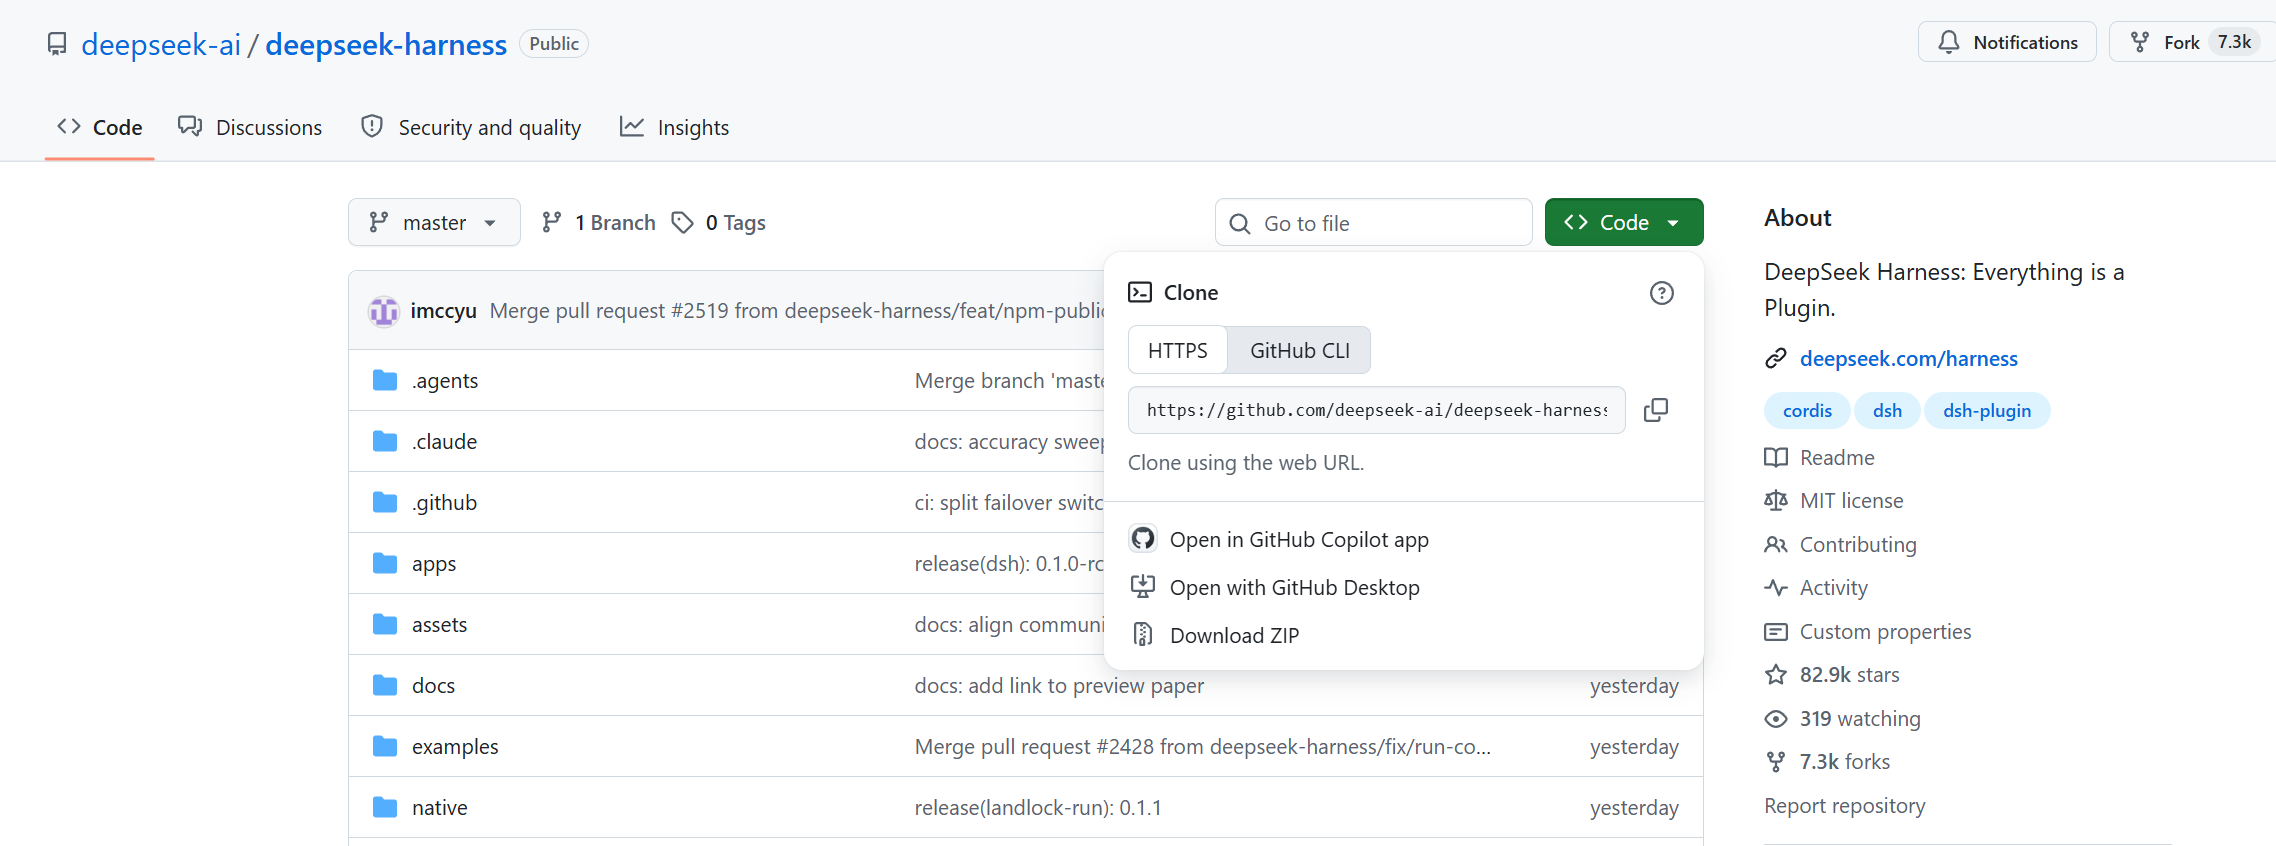Open the .claude folder name

click(x=444, y=441)
